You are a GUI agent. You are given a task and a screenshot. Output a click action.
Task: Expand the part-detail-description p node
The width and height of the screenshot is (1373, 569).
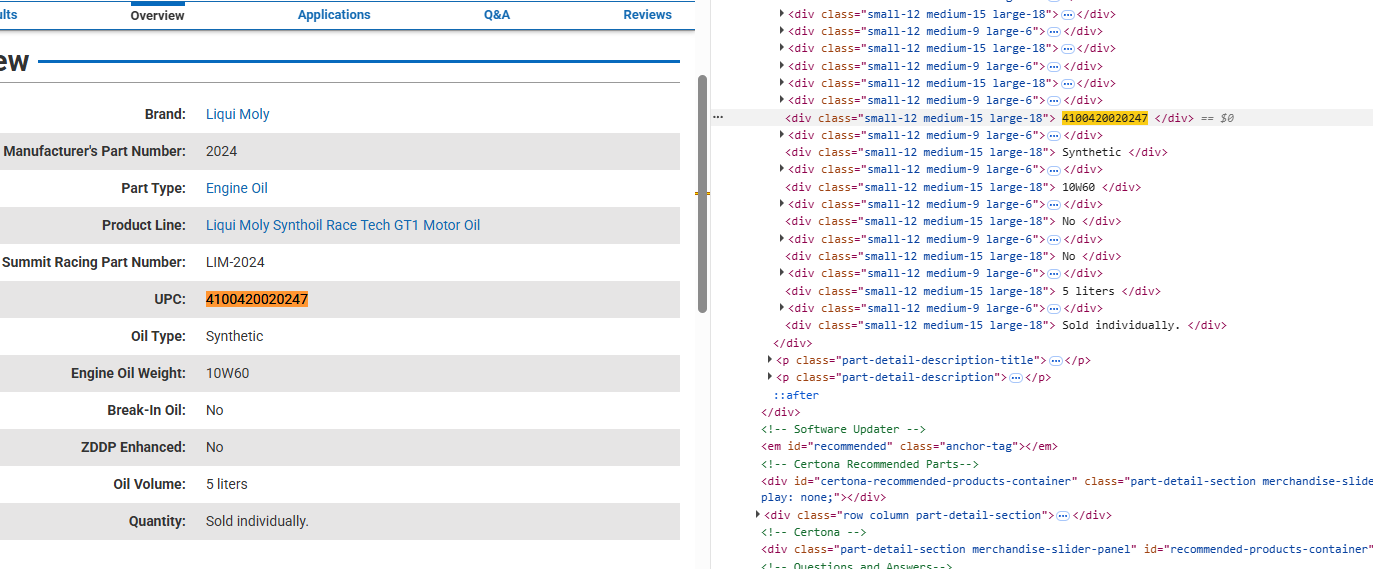click(x=770, y=377)
